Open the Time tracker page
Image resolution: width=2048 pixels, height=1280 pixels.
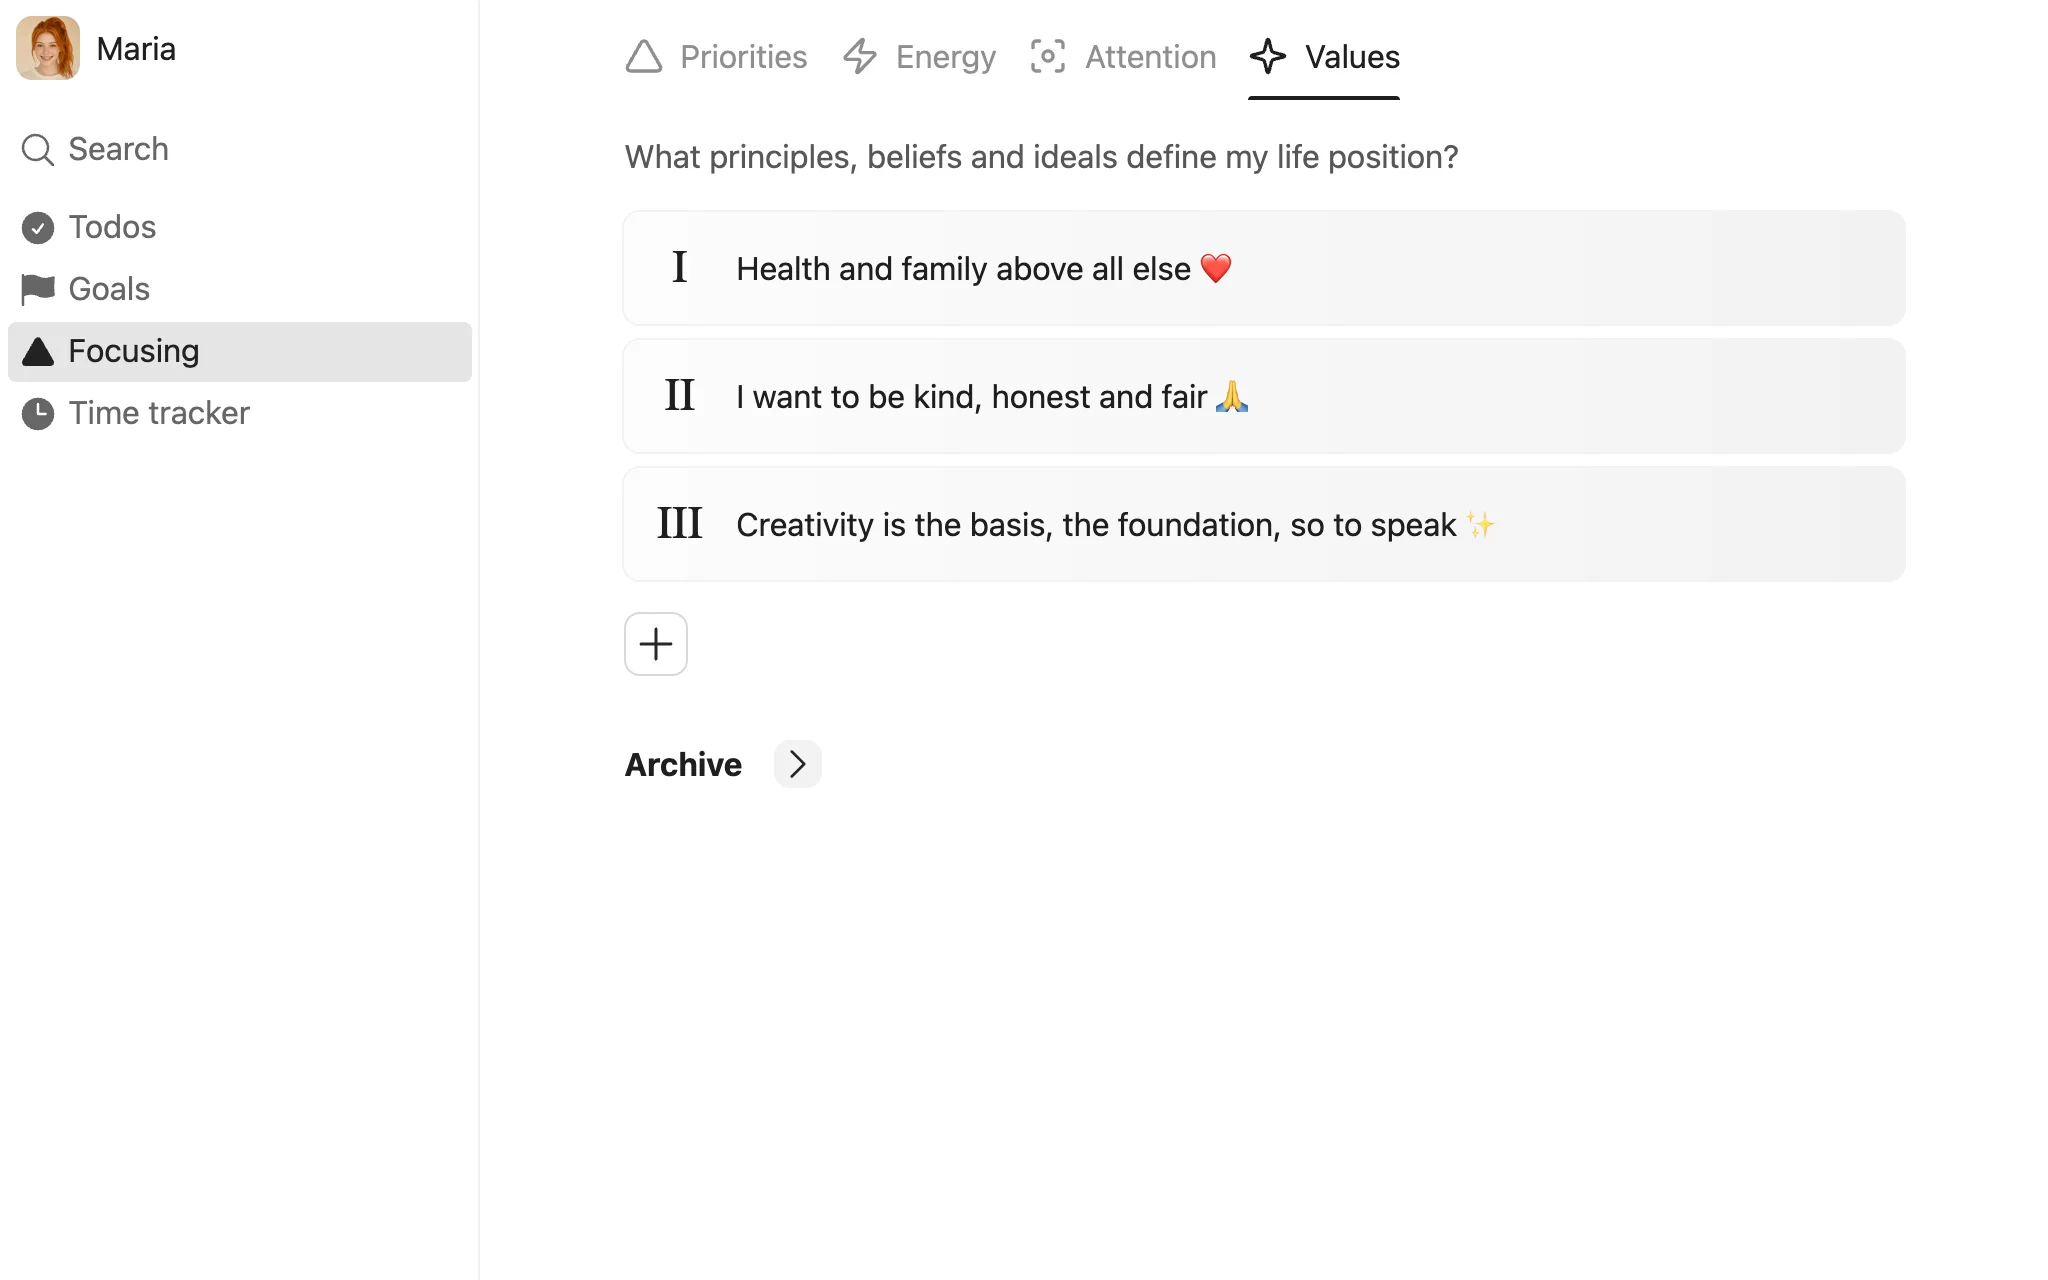240,414
